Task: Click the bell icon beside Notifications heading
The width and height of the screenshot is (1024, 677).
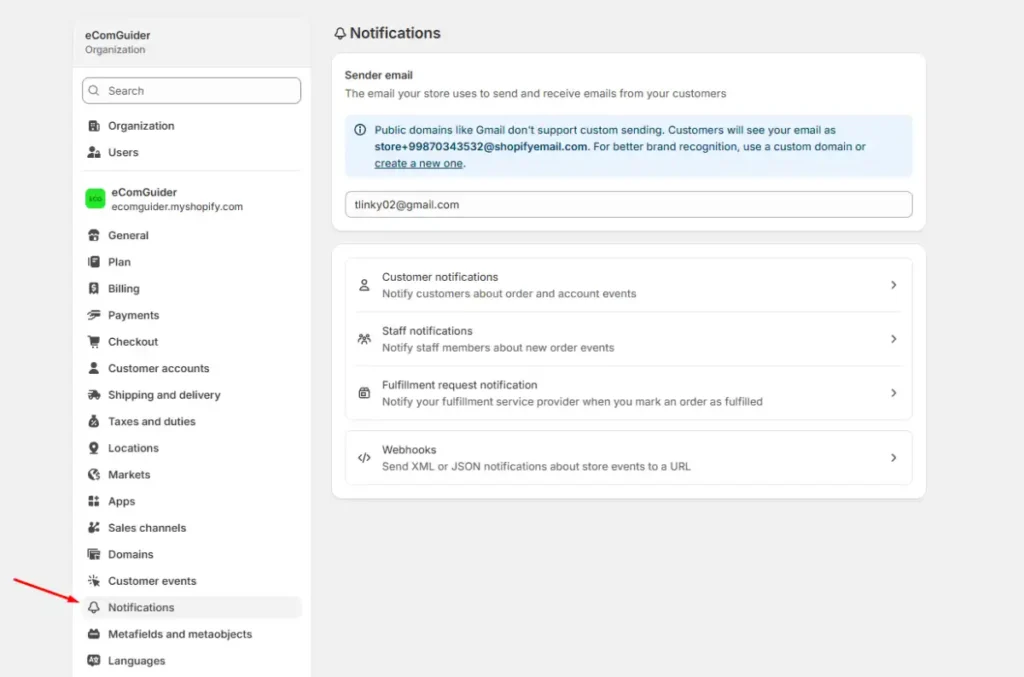Action: tap(340, 33)
